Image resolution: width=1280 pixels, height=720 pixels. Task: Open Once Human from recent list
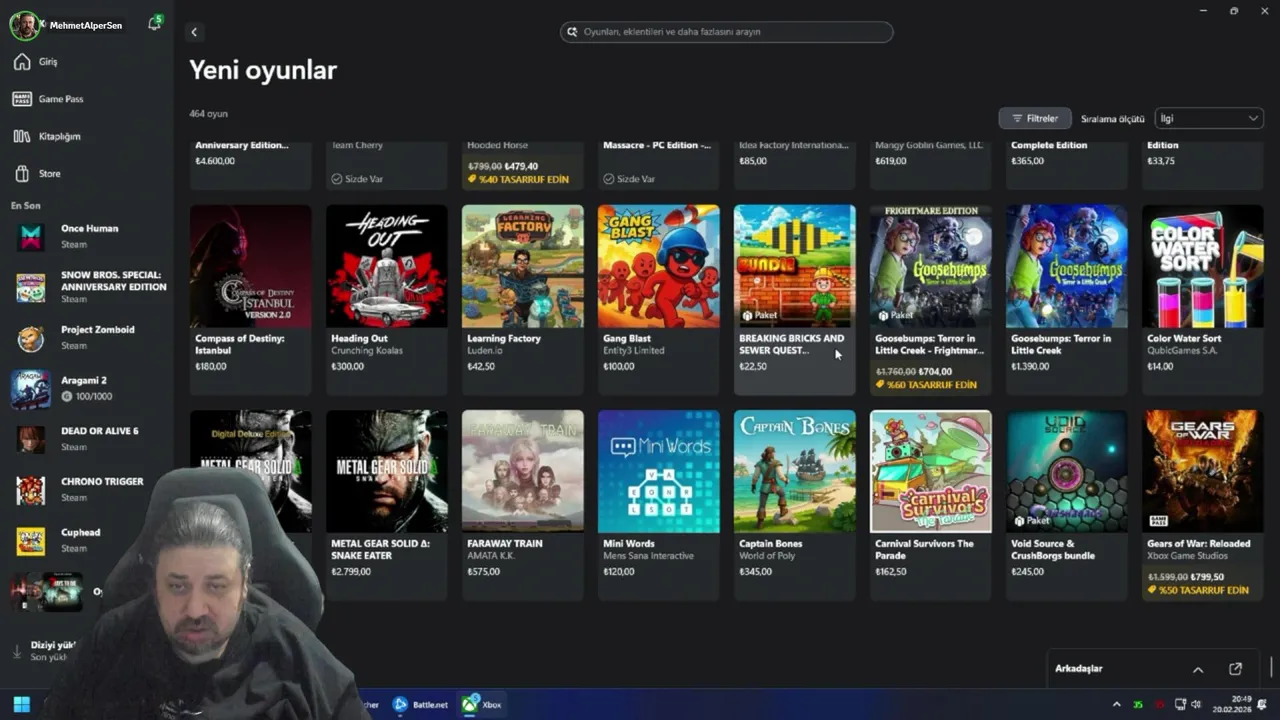click(87, 236)
